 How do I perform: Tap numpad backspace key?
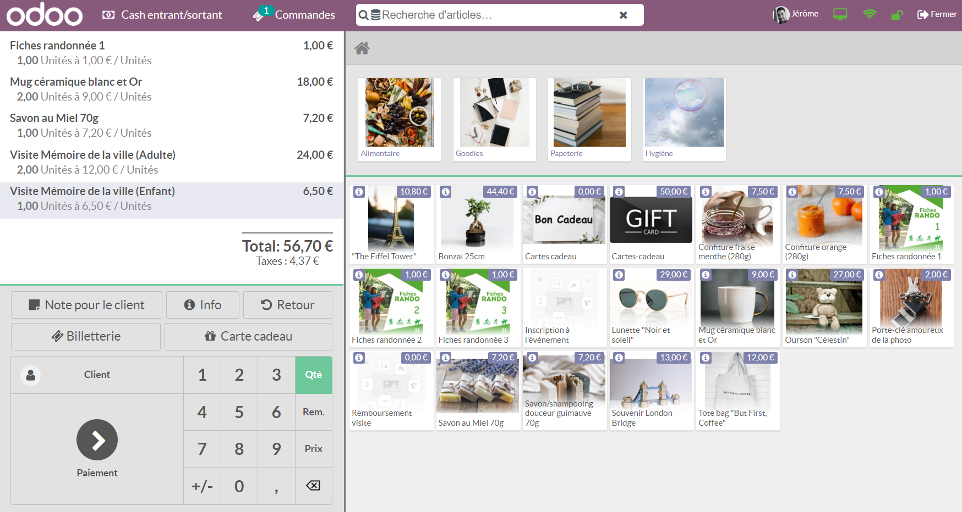(x=314, y=486)
